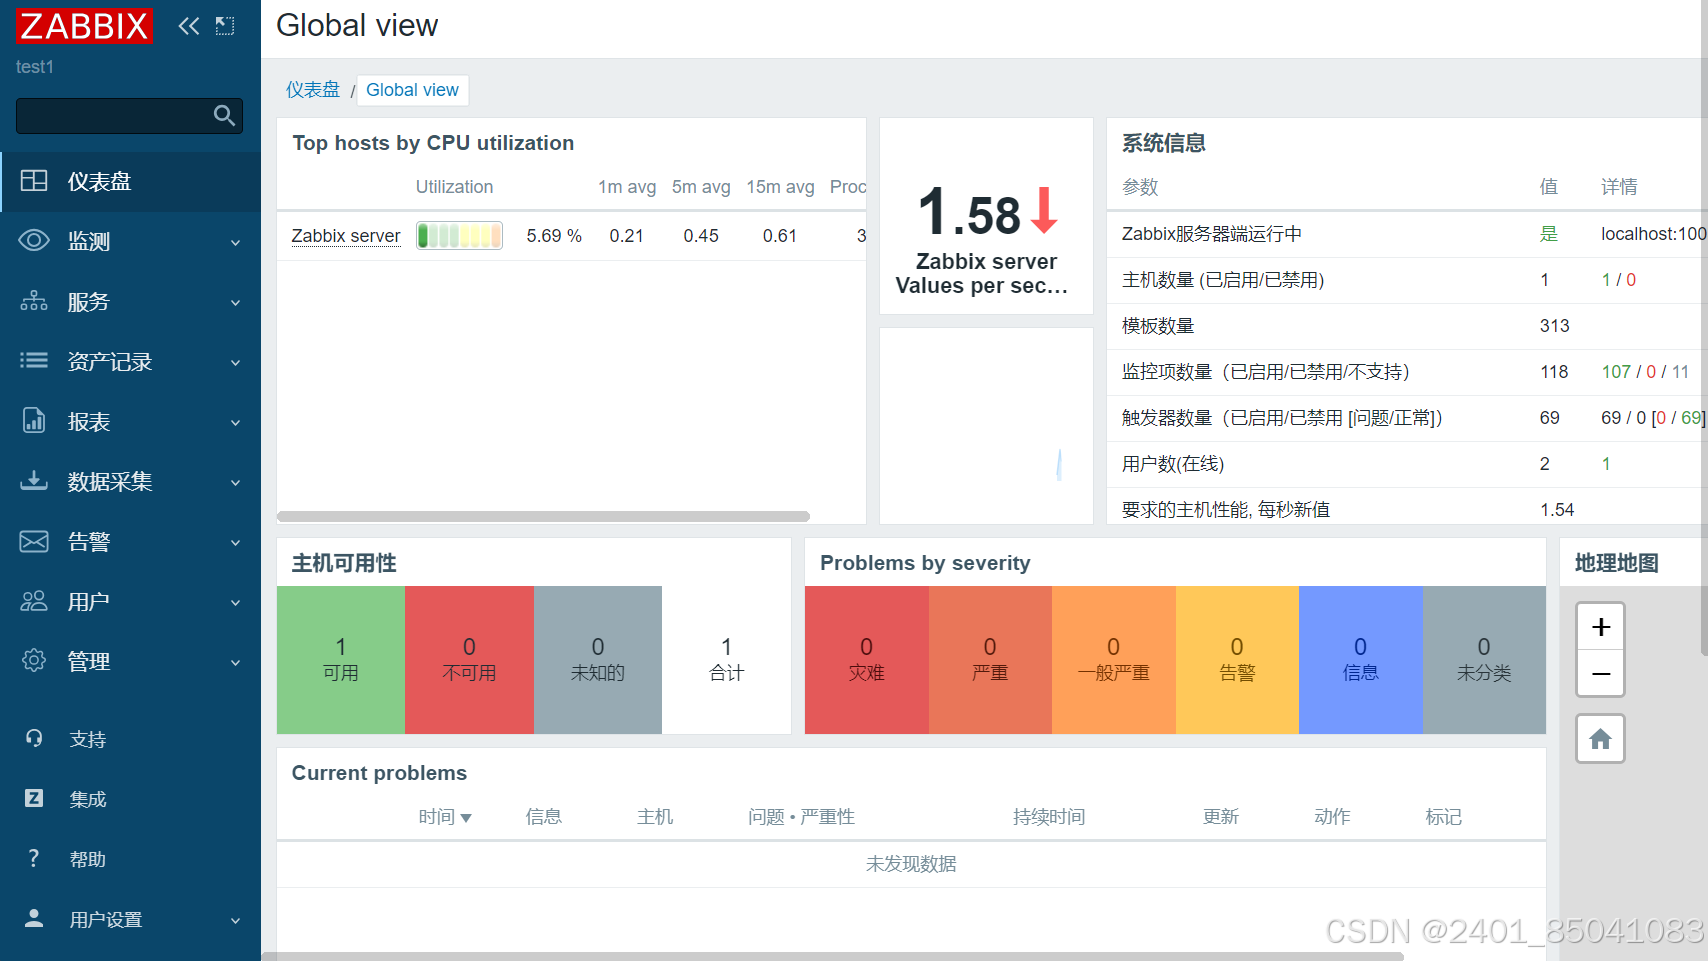Viewport: 1708px width, 961px height.
Task: Zoom out the map with minus button
Action: pos(1601,673)
